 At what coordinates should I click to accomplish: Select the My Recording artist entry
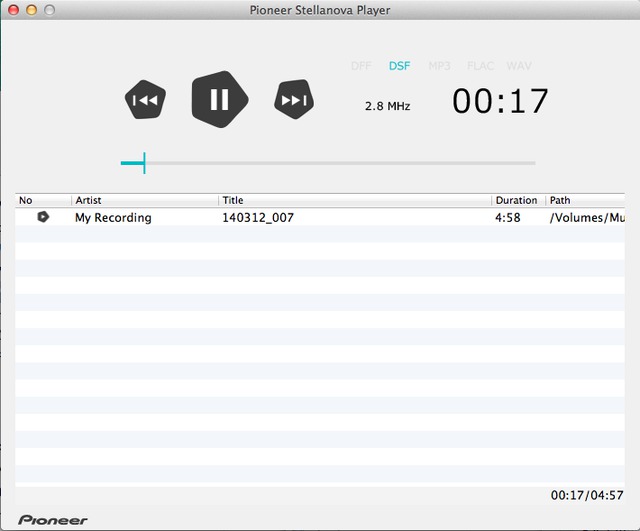coord(113,217)
